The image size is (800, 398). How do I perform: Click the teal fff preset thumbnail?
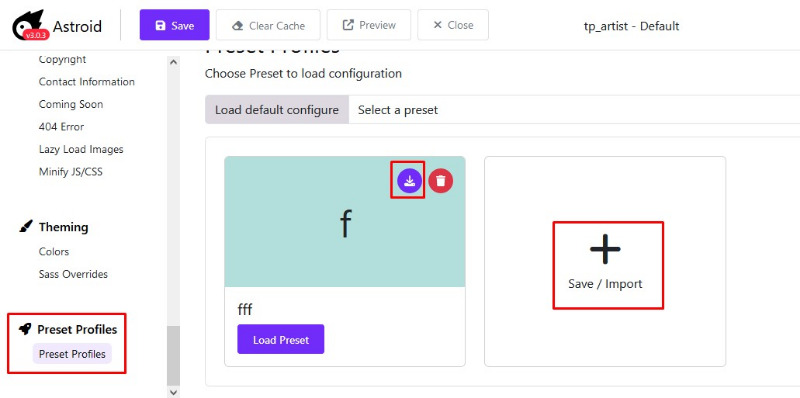click(345, 221)
